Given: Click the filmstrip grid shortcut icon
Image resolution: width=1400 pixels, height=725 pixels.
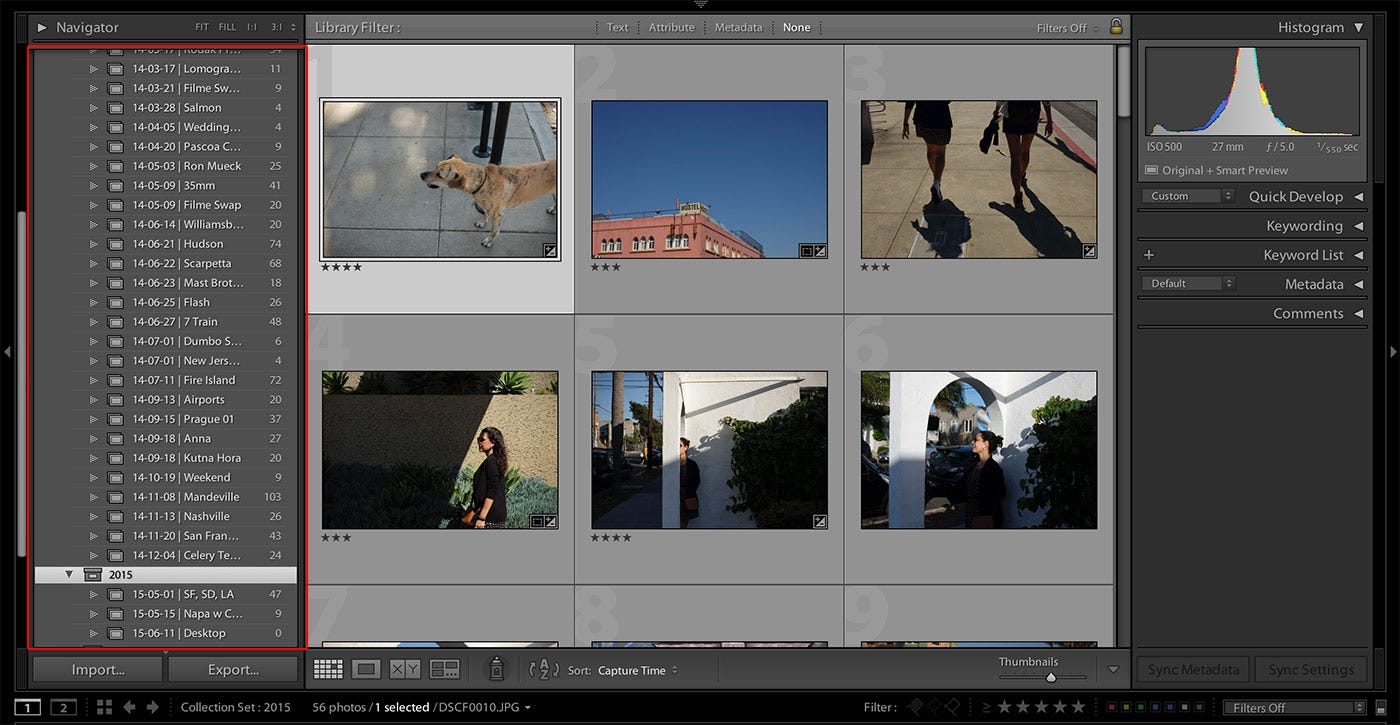Looking at the screenshot, I should pos(104,707).
